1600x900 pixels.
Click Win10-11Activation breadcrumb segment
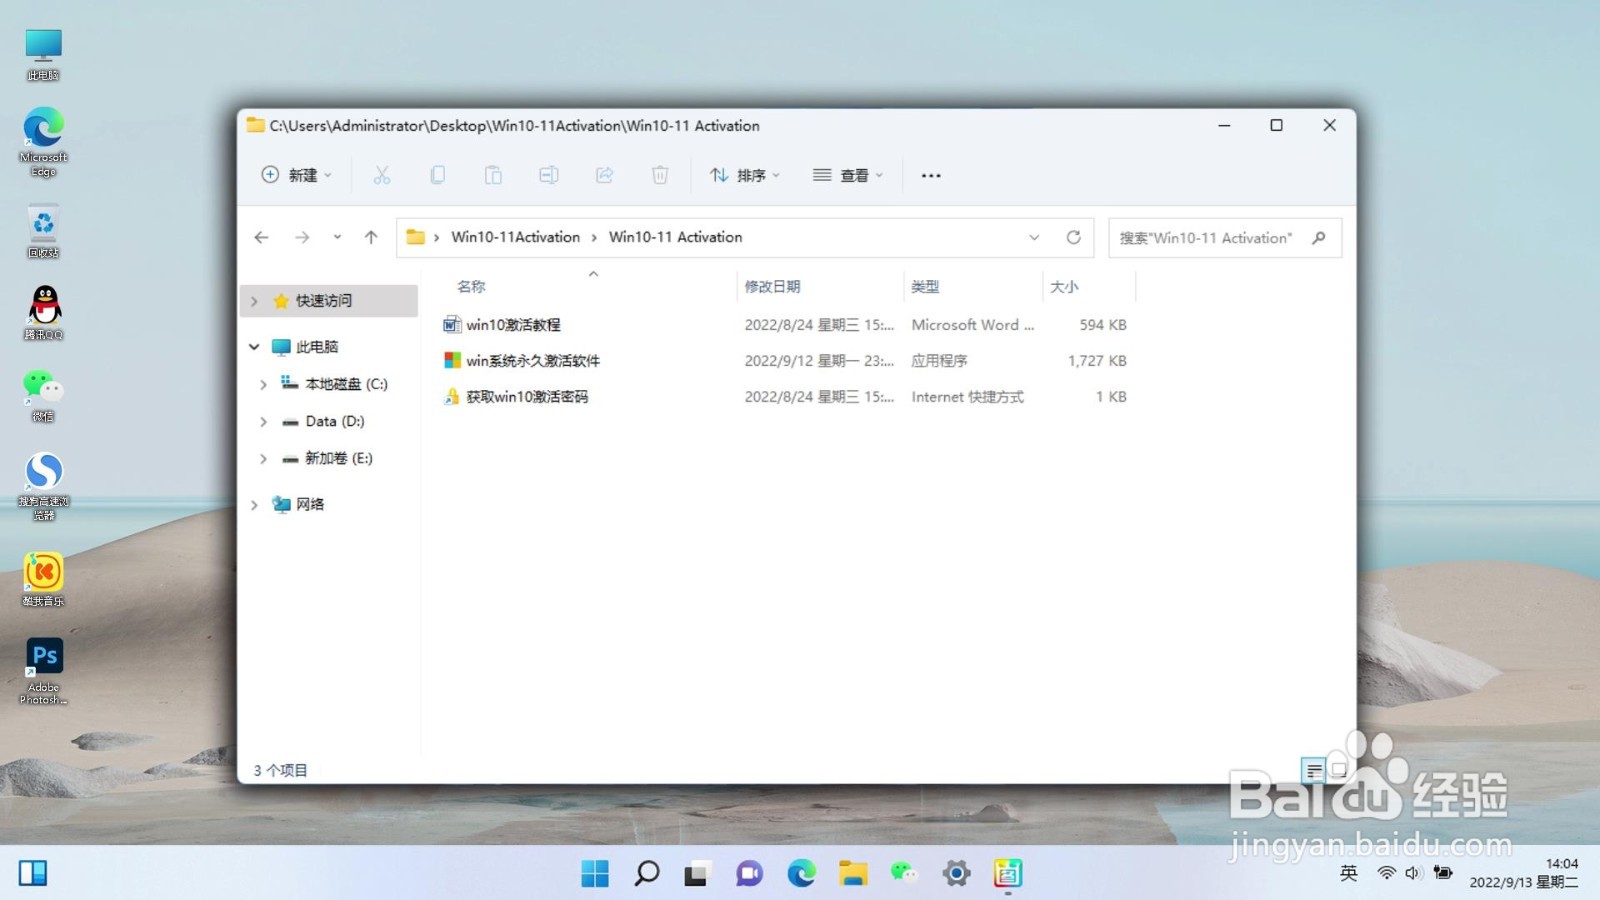tap(515, 237)
